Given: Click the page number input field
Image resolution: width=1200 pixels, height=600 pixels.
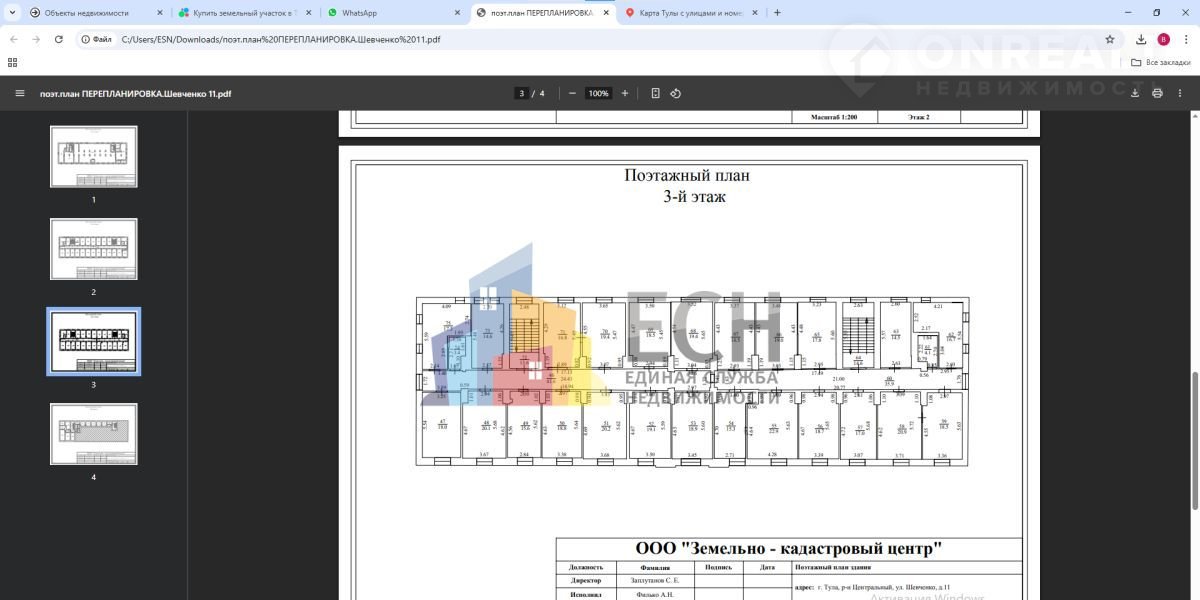Looking at the screenshot, I should coord(521,93).
